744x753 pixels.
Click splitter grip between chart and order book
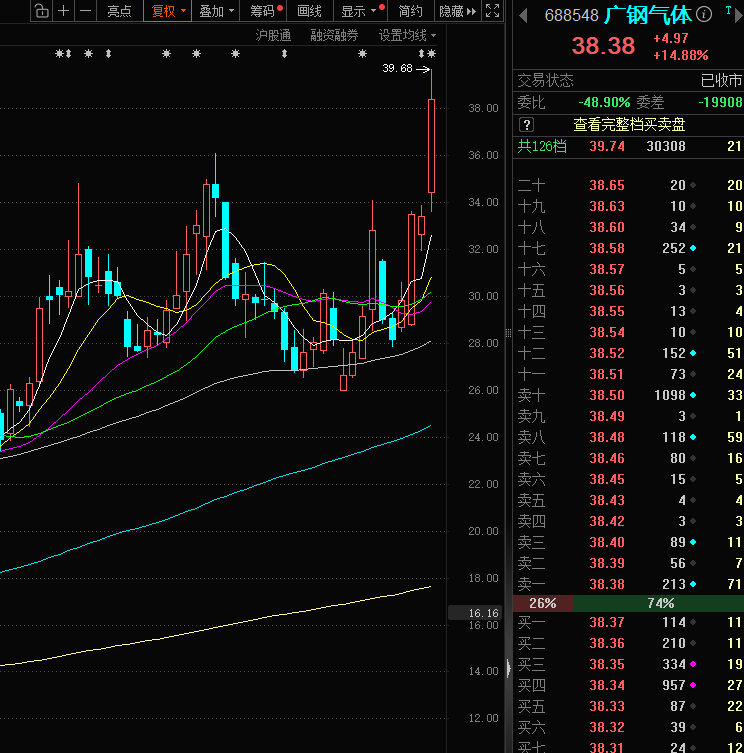(x=508, y=333)
